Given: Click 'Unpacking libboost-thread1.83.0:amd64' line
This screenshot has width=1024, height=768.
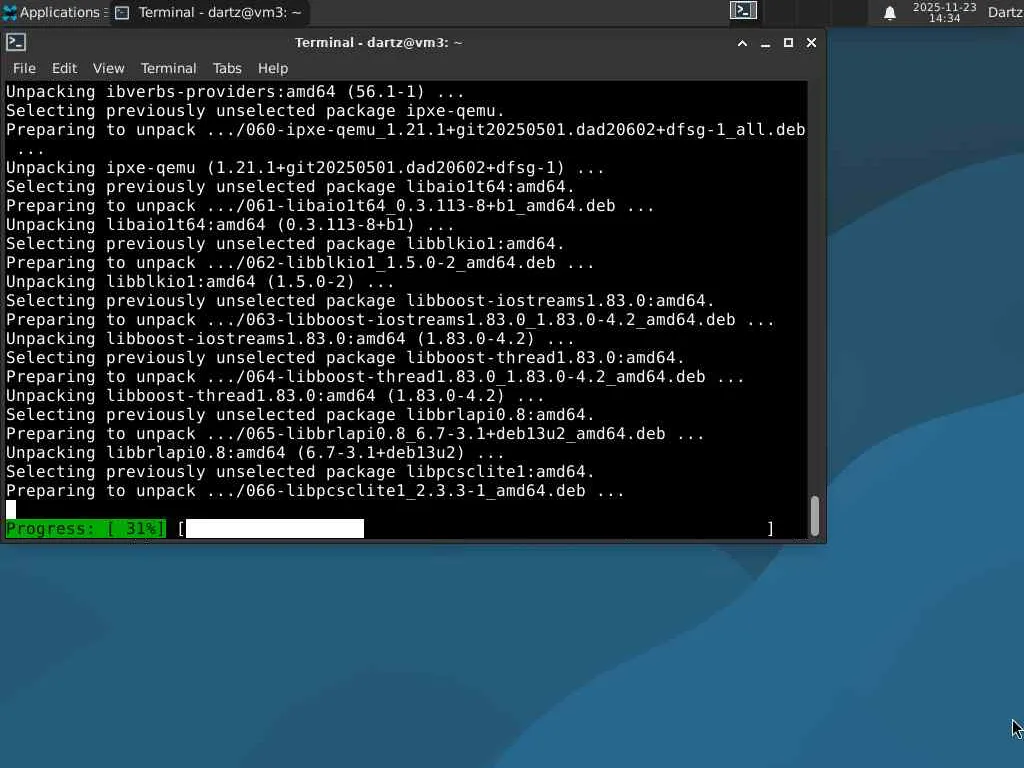Looking at the screenshot, I should tap(275, 396).
